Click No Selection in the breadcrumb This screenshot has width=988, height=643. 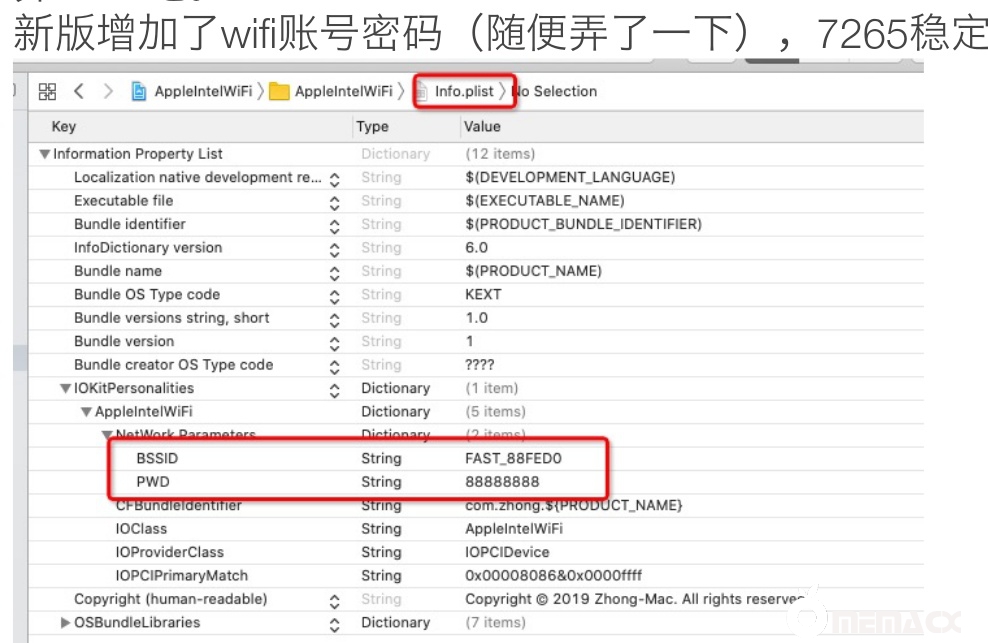555,91
